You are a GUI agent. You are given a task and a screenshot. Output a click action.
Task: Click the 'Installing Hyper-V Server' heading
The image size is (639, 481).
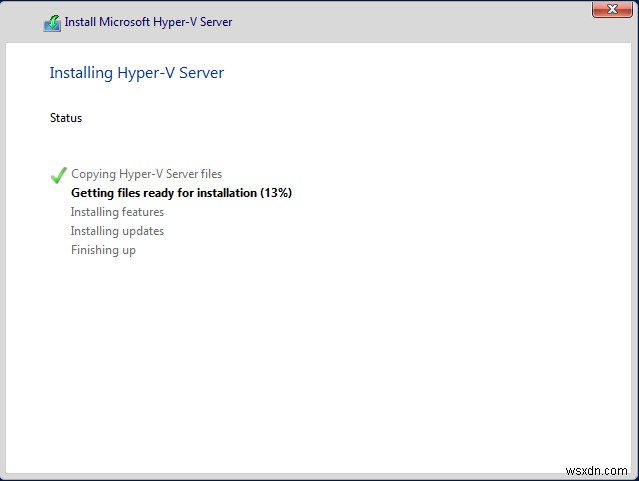click(x=137, y=72)
